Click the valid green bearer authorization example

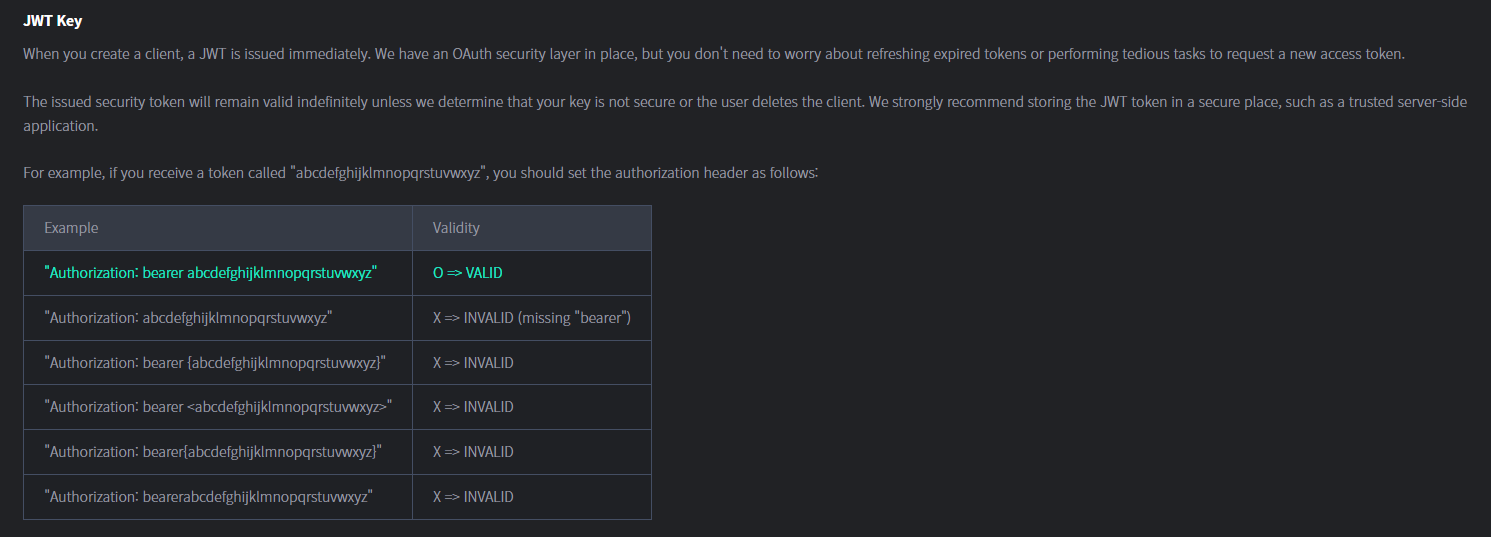coord(210,273)
